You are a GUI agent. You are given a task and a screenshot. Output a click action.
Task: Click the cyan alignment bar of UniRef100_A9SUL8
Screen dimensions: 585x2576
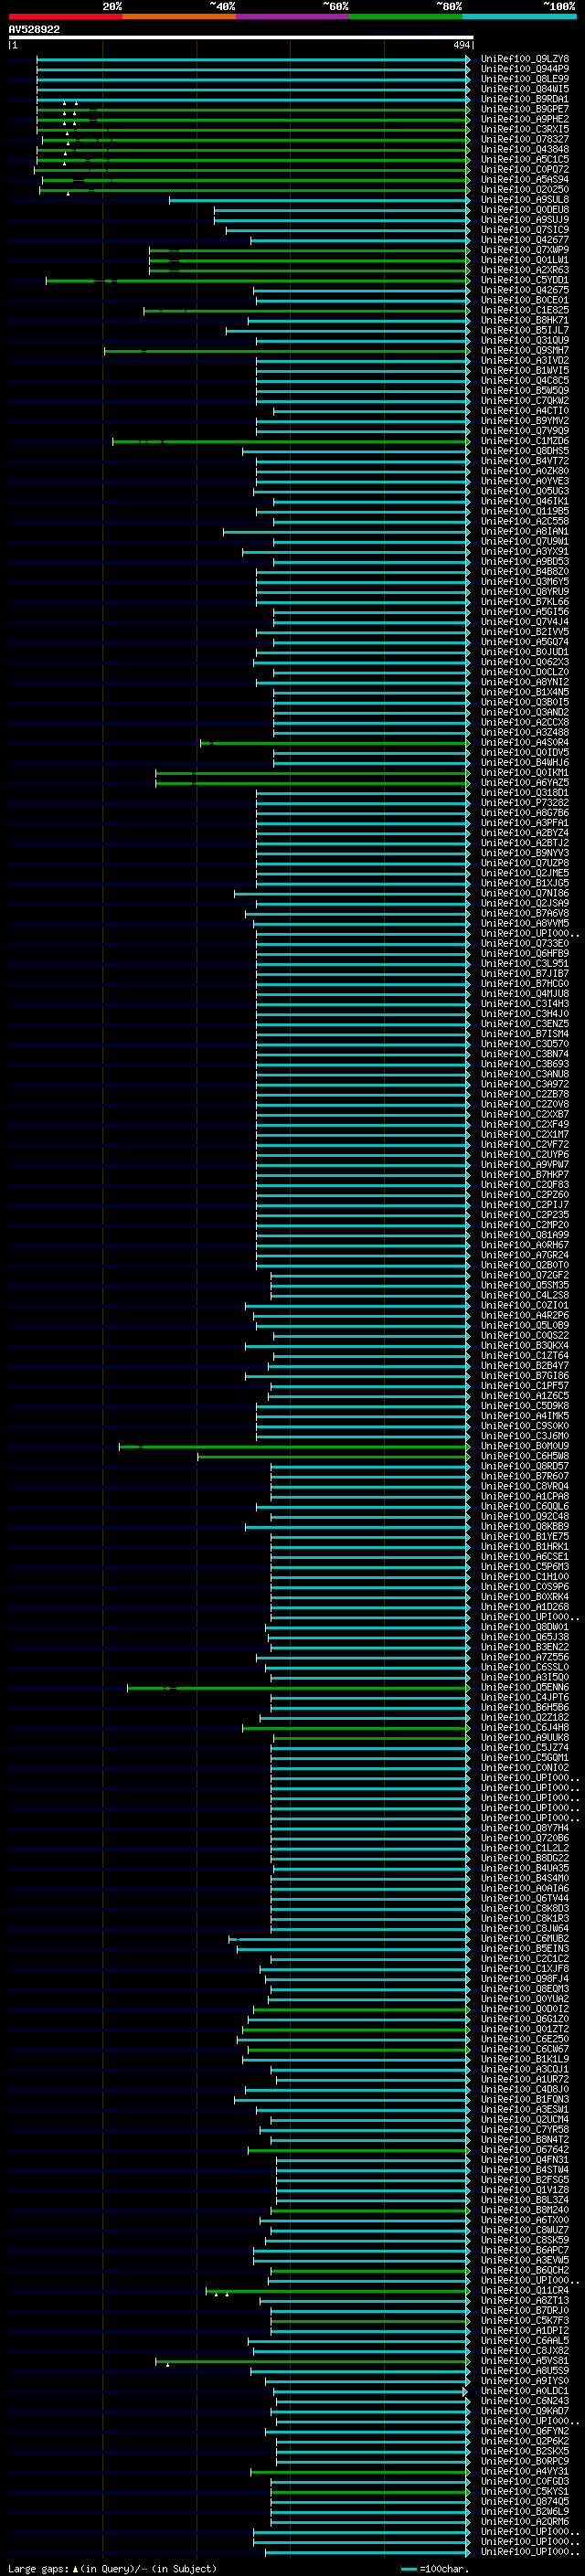click(319, 200)
